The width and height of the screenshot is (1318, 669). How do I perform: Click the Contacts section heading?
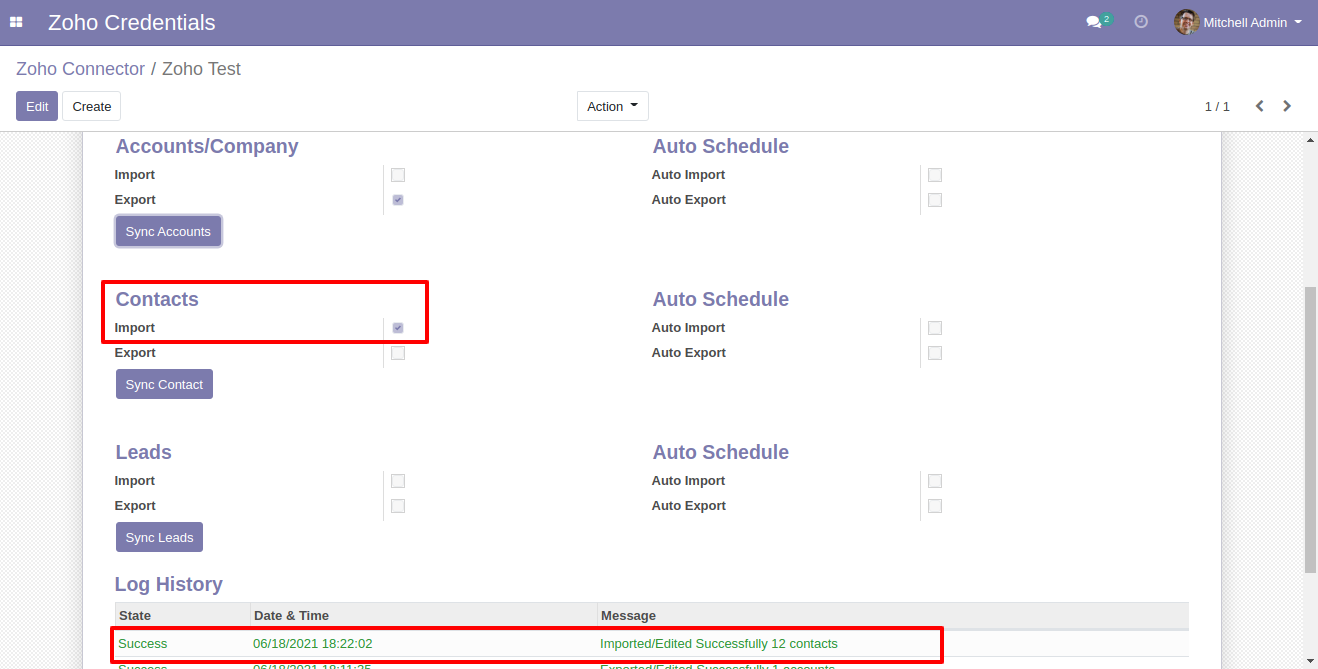click(157, 299)
